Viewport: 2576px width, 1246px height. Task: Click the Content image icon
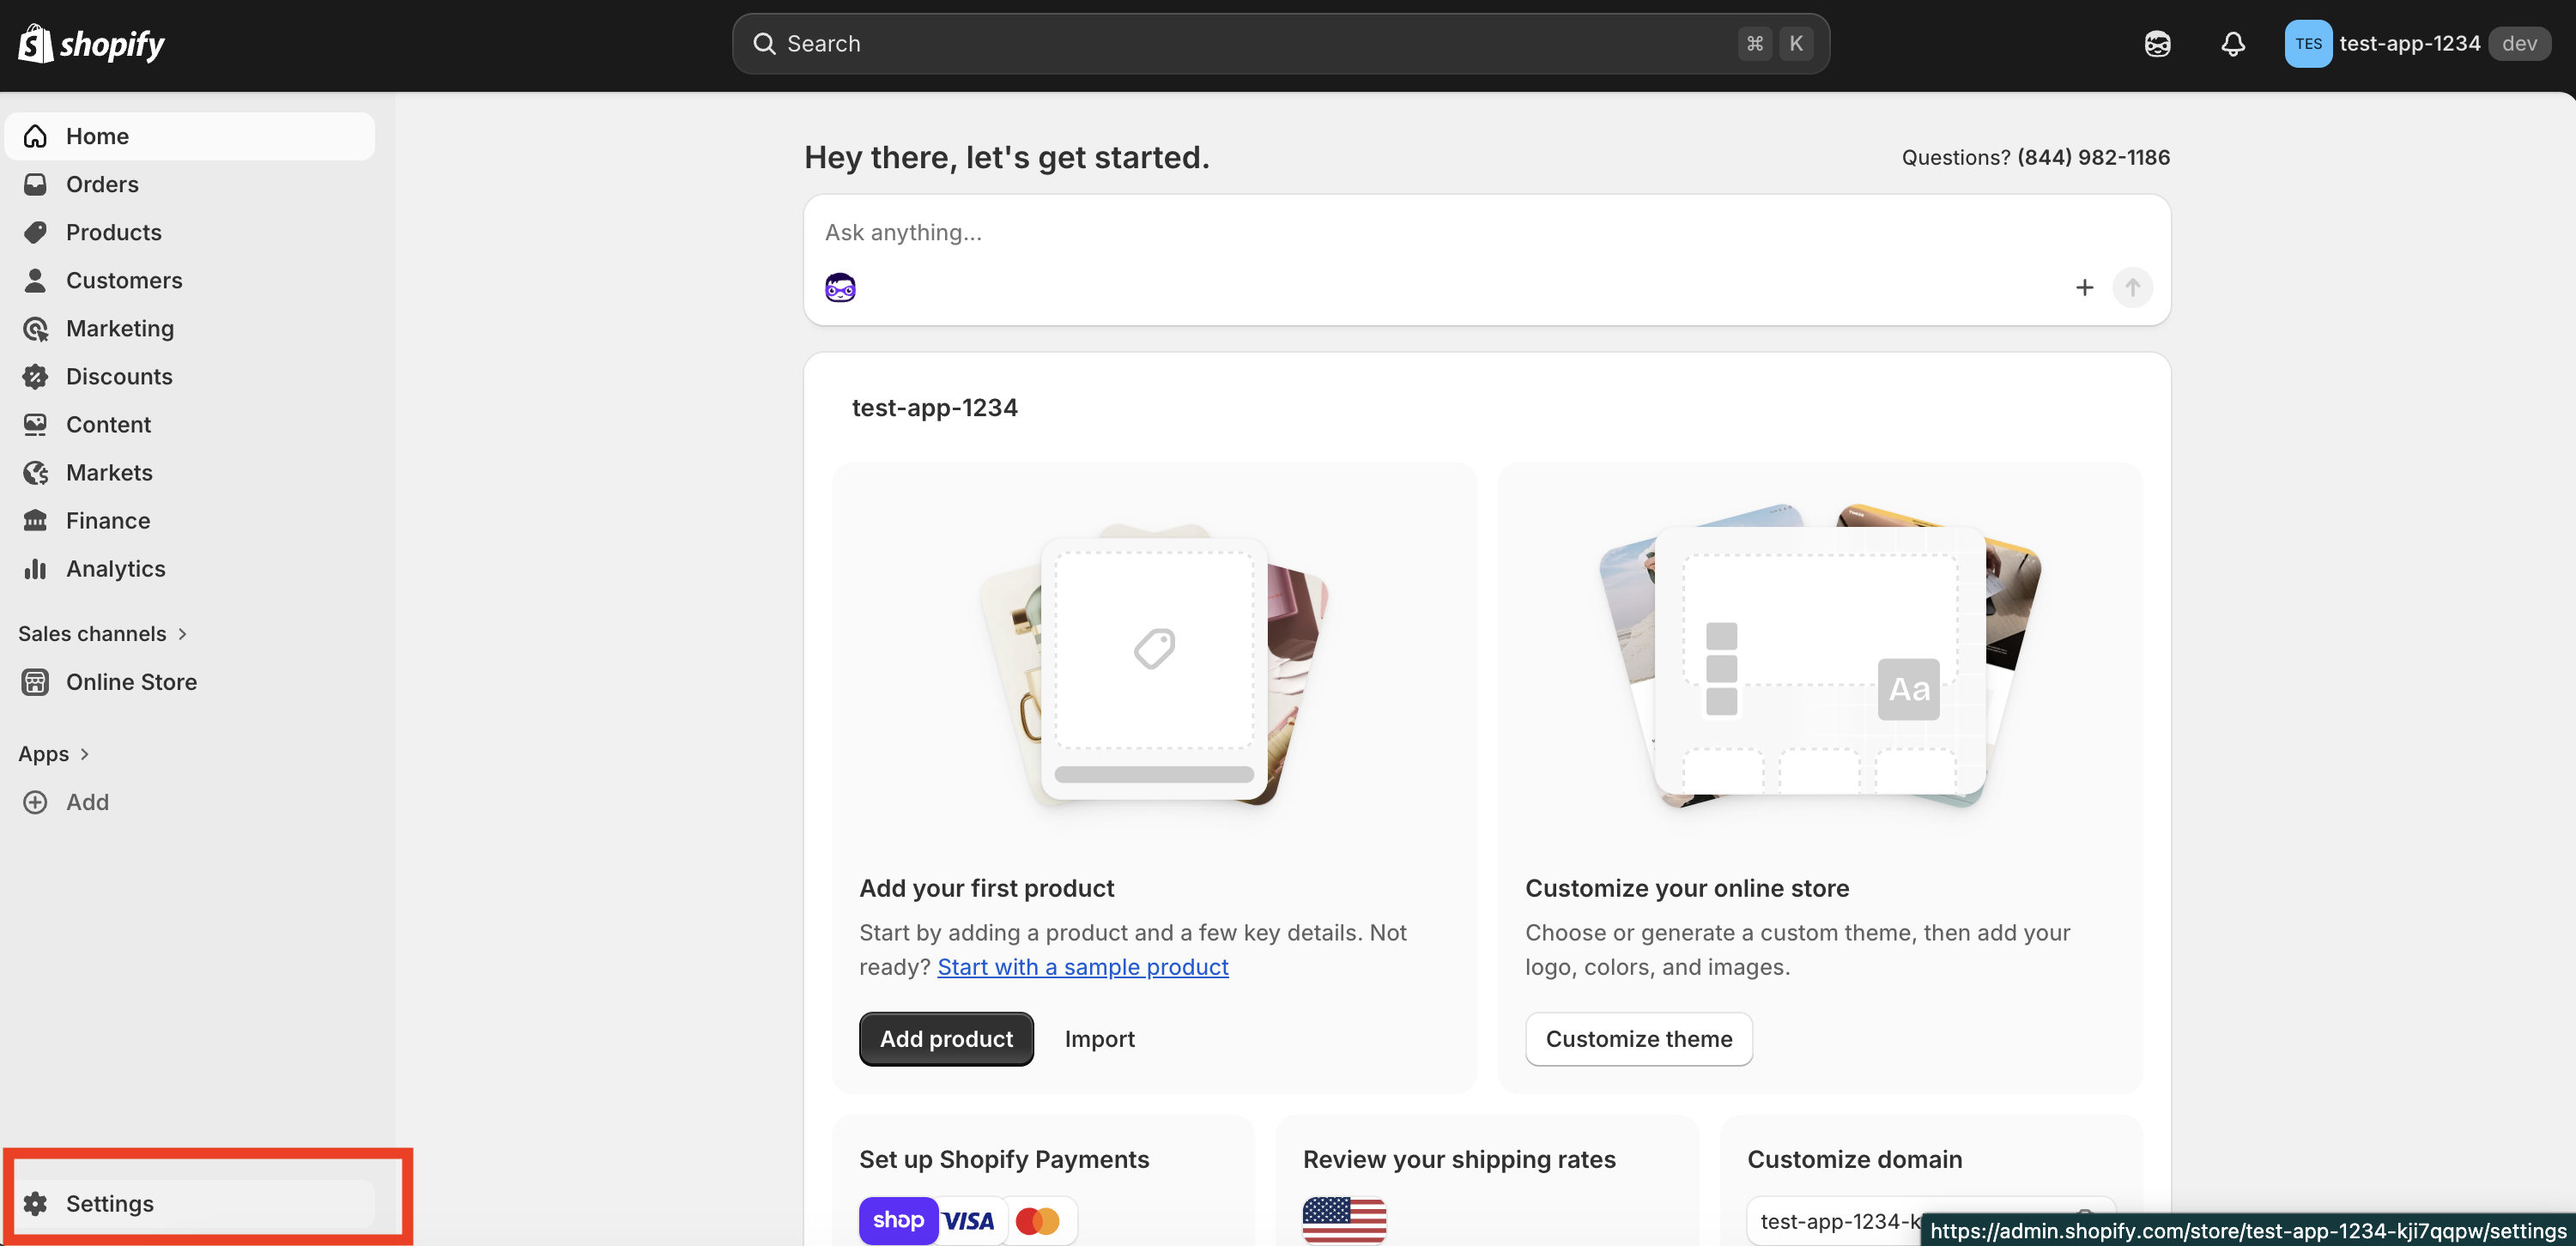(x=36, y=424)
